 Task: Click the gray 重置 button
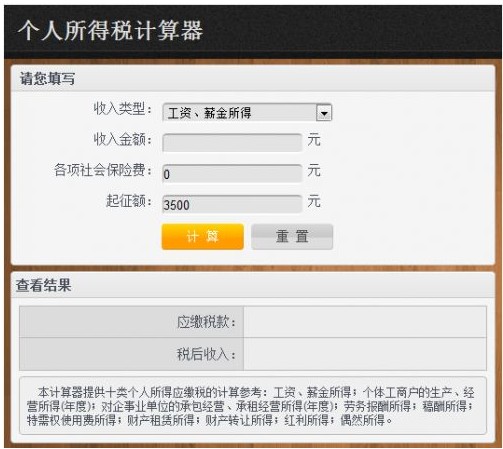292,237
